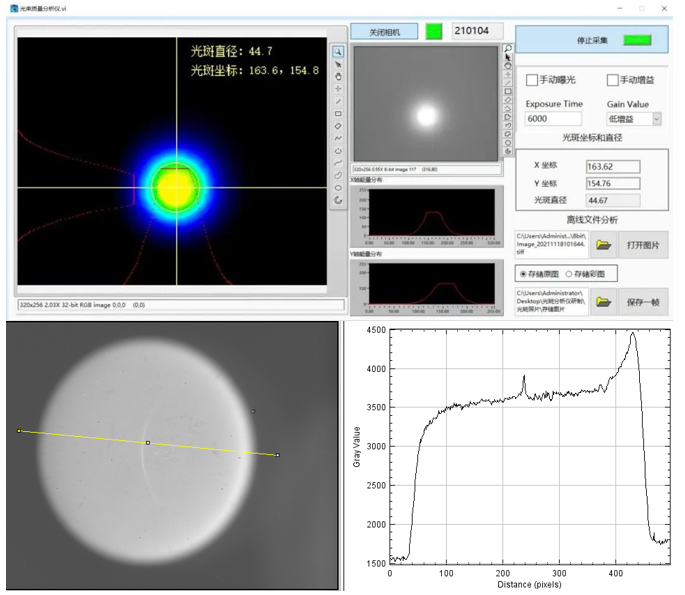The image size is (685, 595).
Task: Click the left endpoint handle of yellow line
Action: (19, 431)
